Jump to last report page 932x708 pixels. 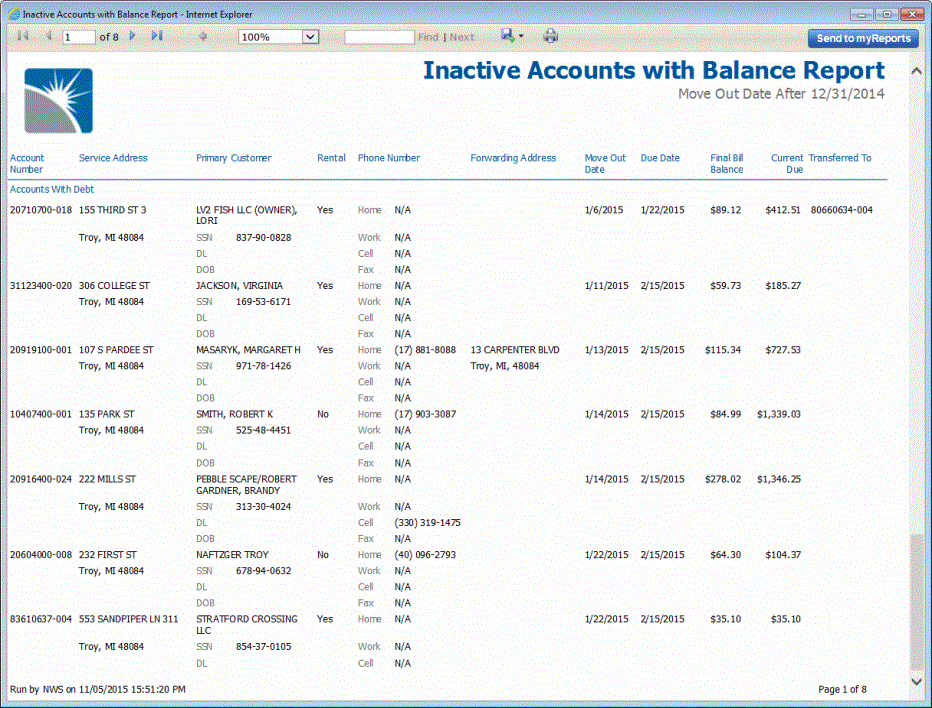click(157, 36)
